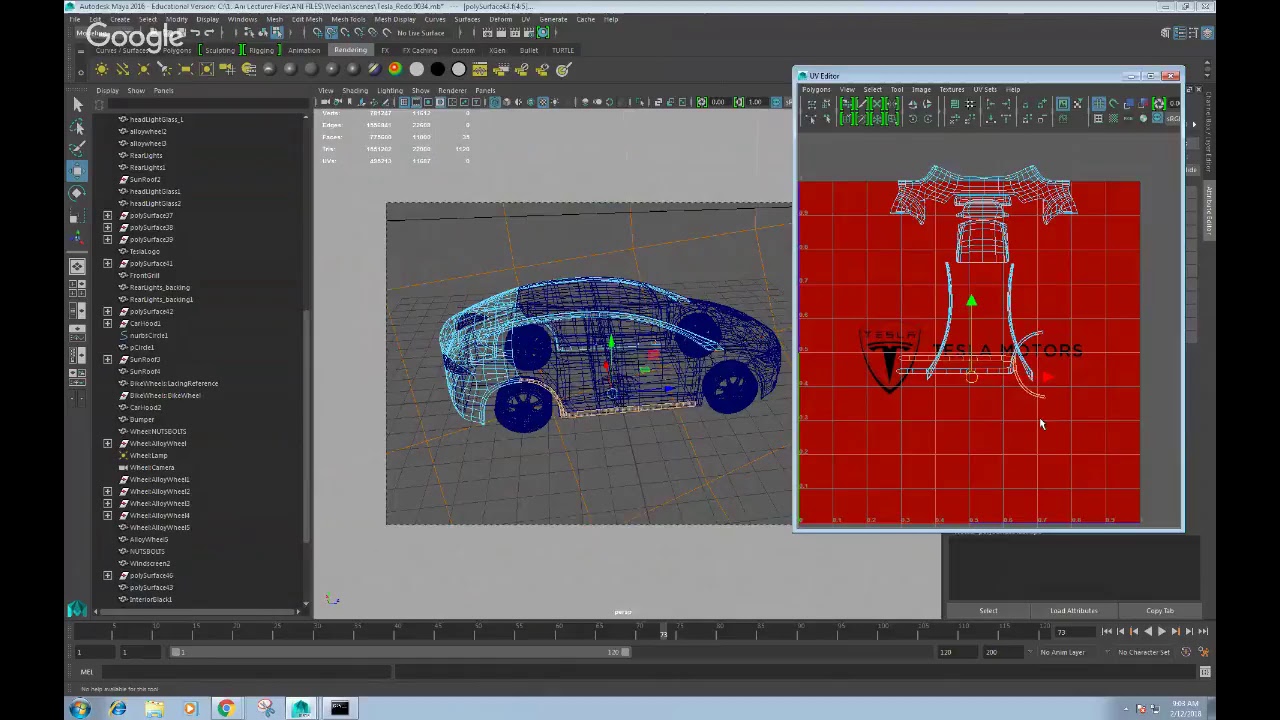Play the animation forward
Screen dimensions: 1280x720
pos(1162,631)
